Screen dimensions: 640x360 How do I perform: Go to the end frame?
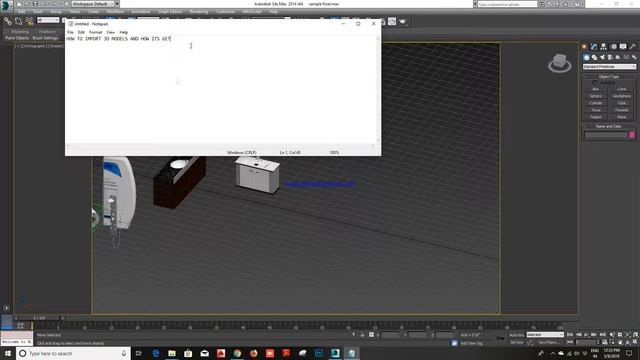click(x=602, y=335)
